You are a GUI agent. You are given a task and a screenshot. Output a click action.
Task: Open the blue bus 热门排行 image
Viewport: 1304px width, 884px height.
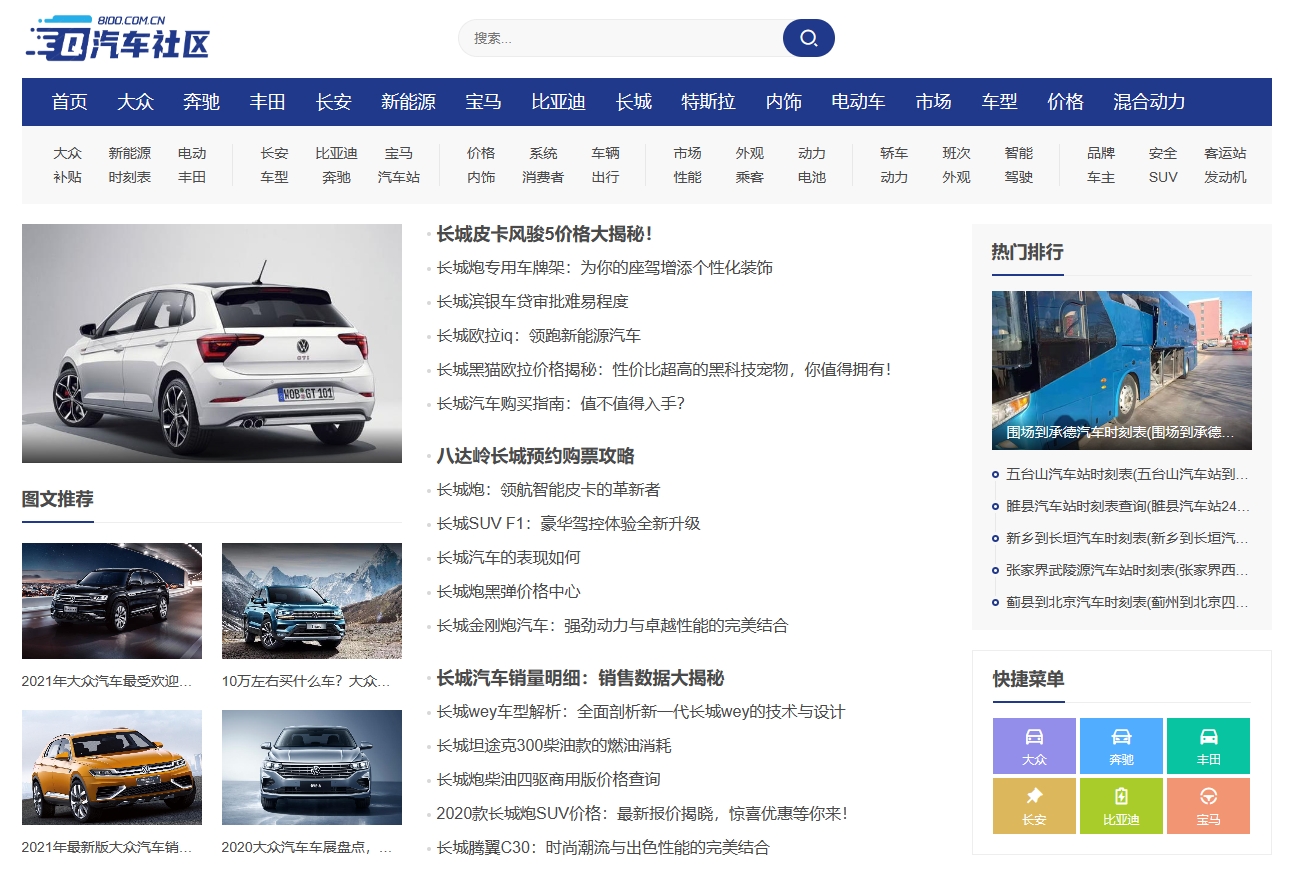1122,370
